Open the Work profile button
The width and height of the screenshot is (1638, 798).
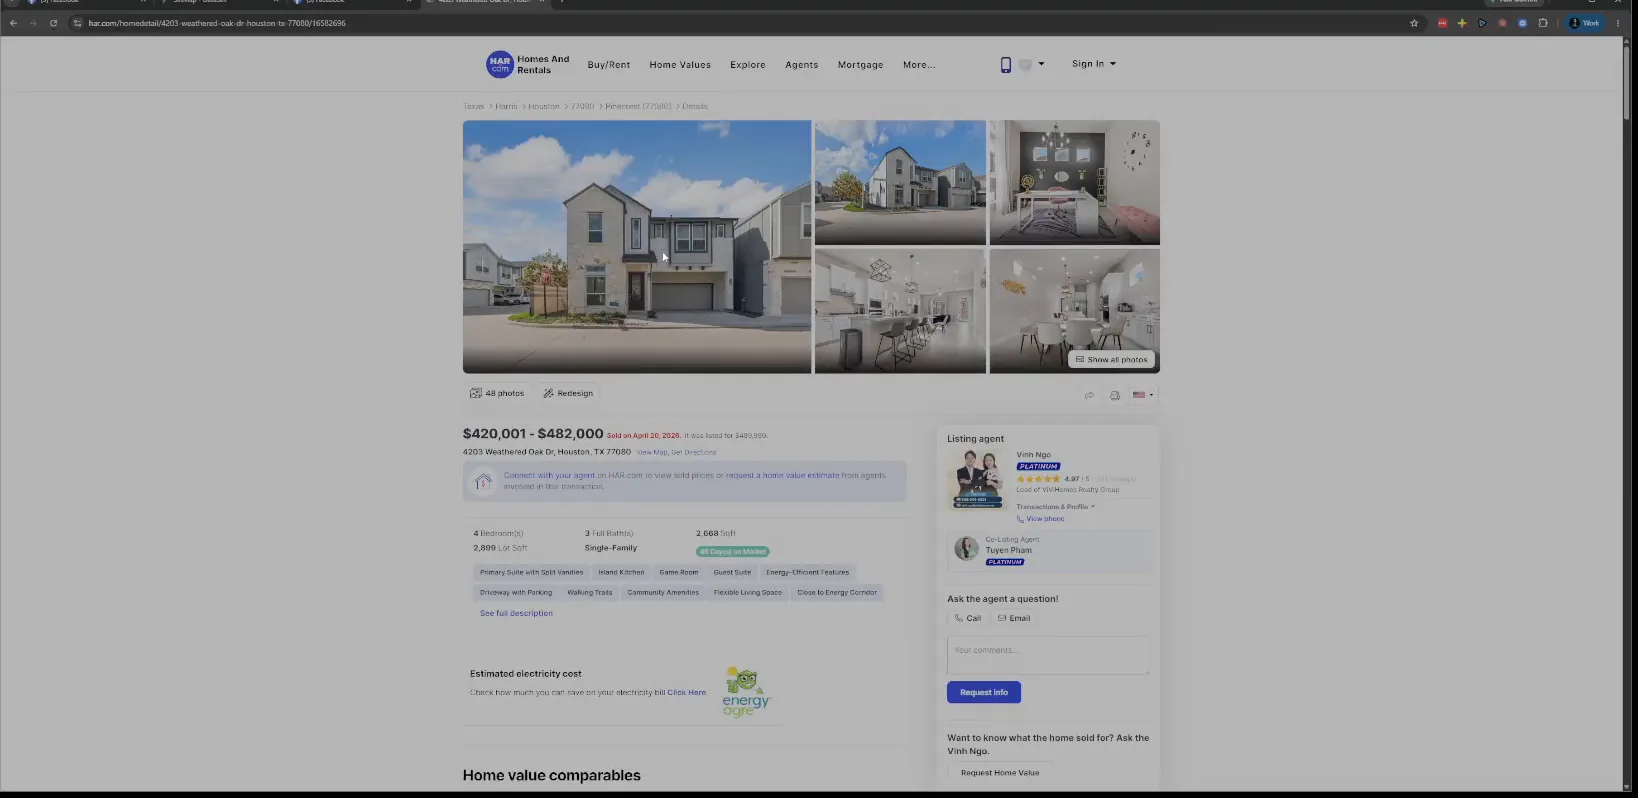click(x=1584, y=23)
